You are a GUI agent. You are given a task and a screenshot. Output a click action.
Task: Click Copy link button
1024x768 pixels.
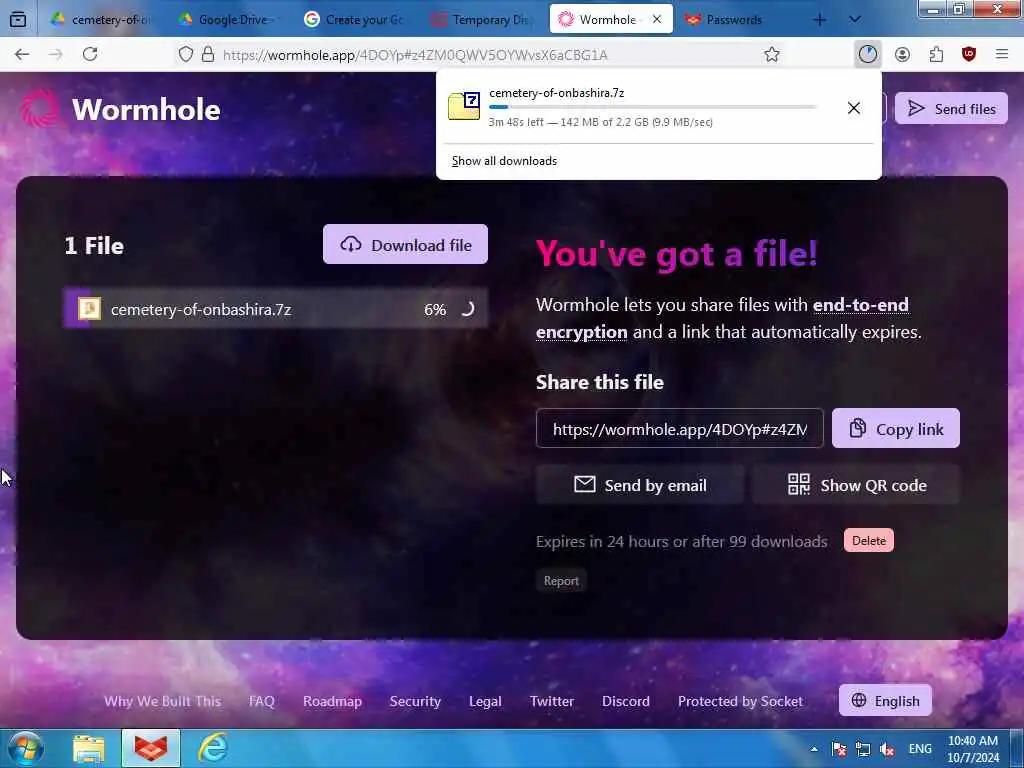896,428
